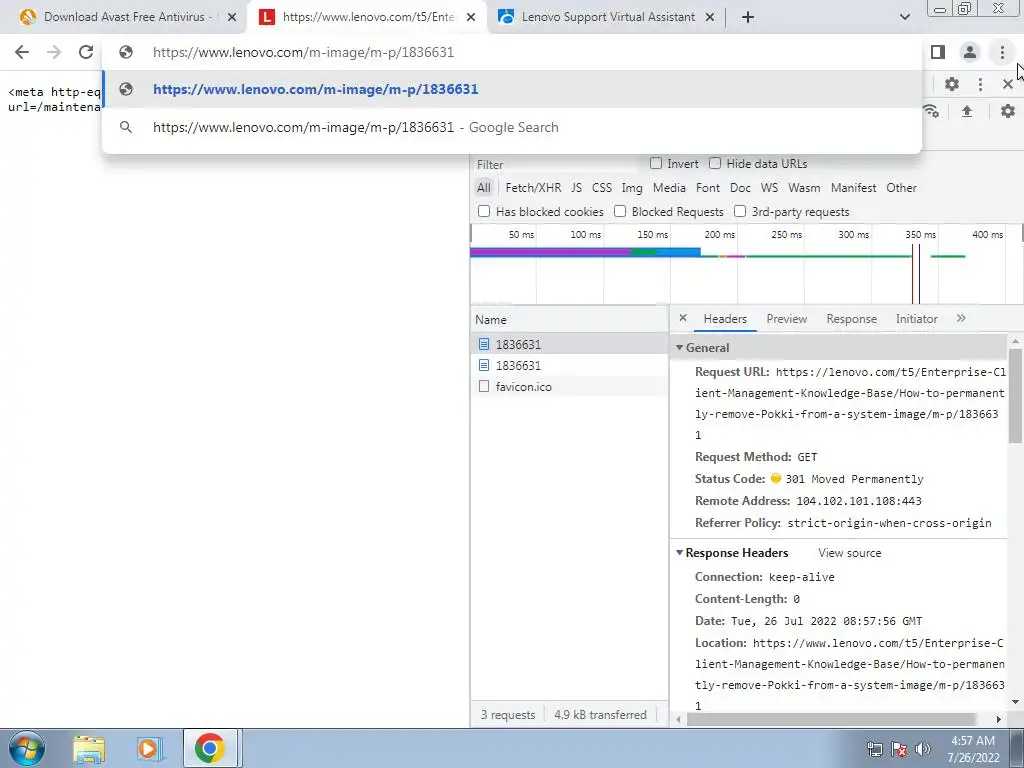This screenshot has width=1024, height=768.
Task: Filter requests by Fetch/XHR
Action: (x=533, y=188)
